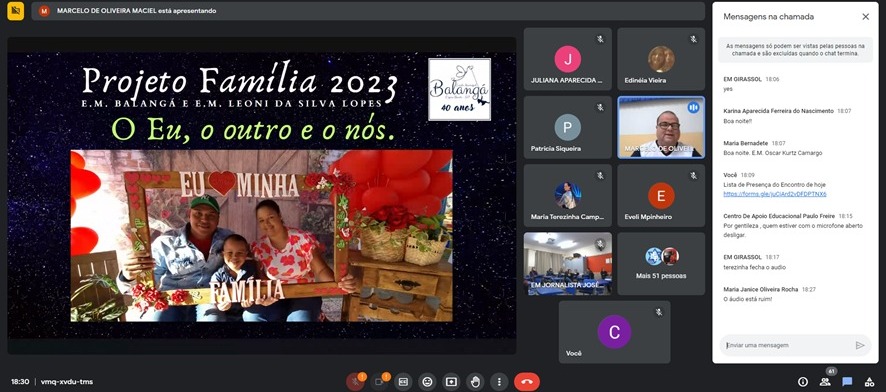Hang up using the red leave call button
The width and height of the screenshot is (886, 392).
tap(527, 382)
